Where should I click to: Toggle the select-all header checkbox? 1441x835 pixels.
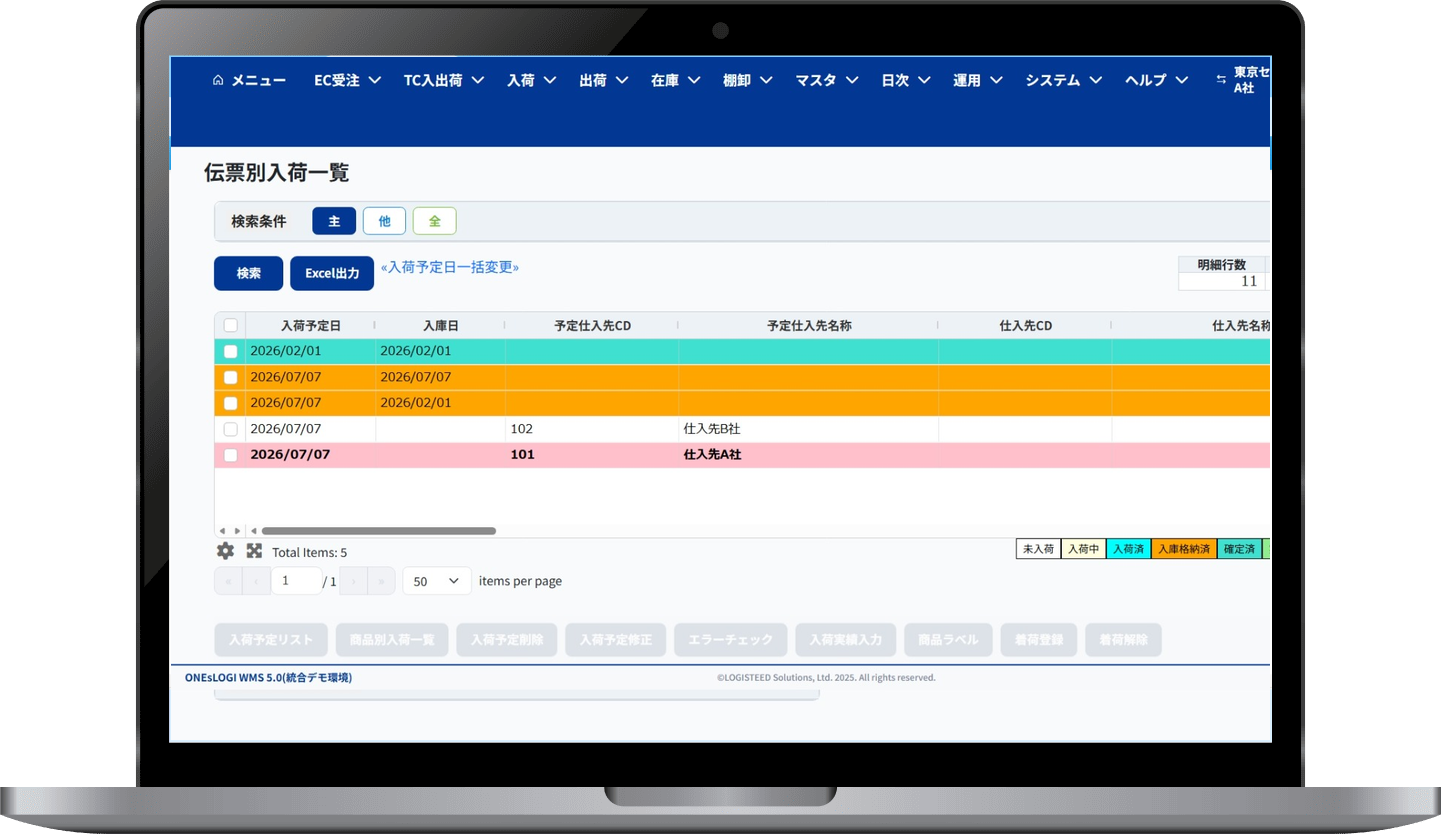pyautogui.click(x=231, y=325)
